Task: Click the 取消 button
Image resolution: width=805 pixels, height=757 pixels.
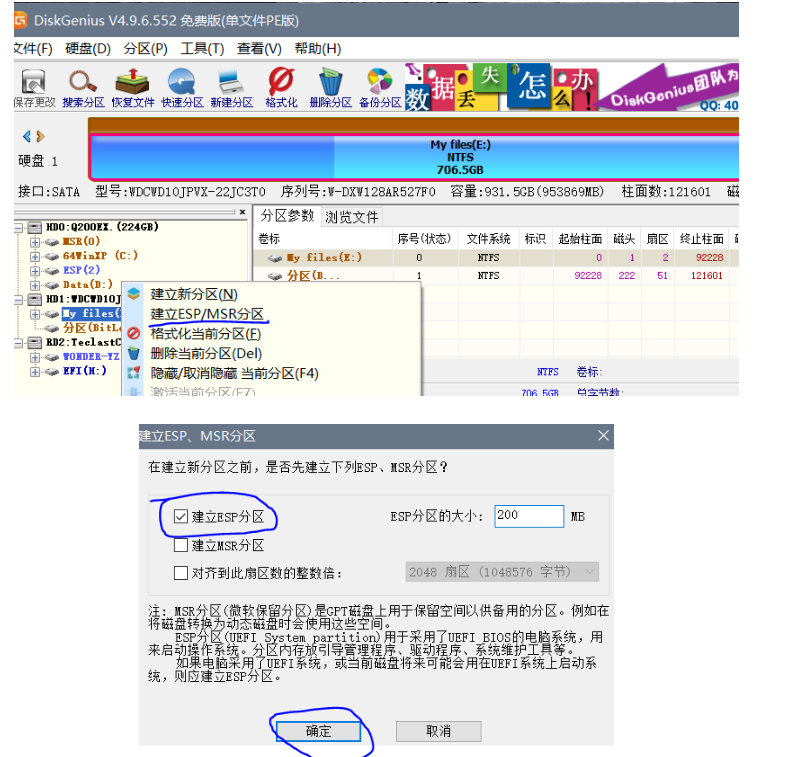Action: [x=438, y=731]
